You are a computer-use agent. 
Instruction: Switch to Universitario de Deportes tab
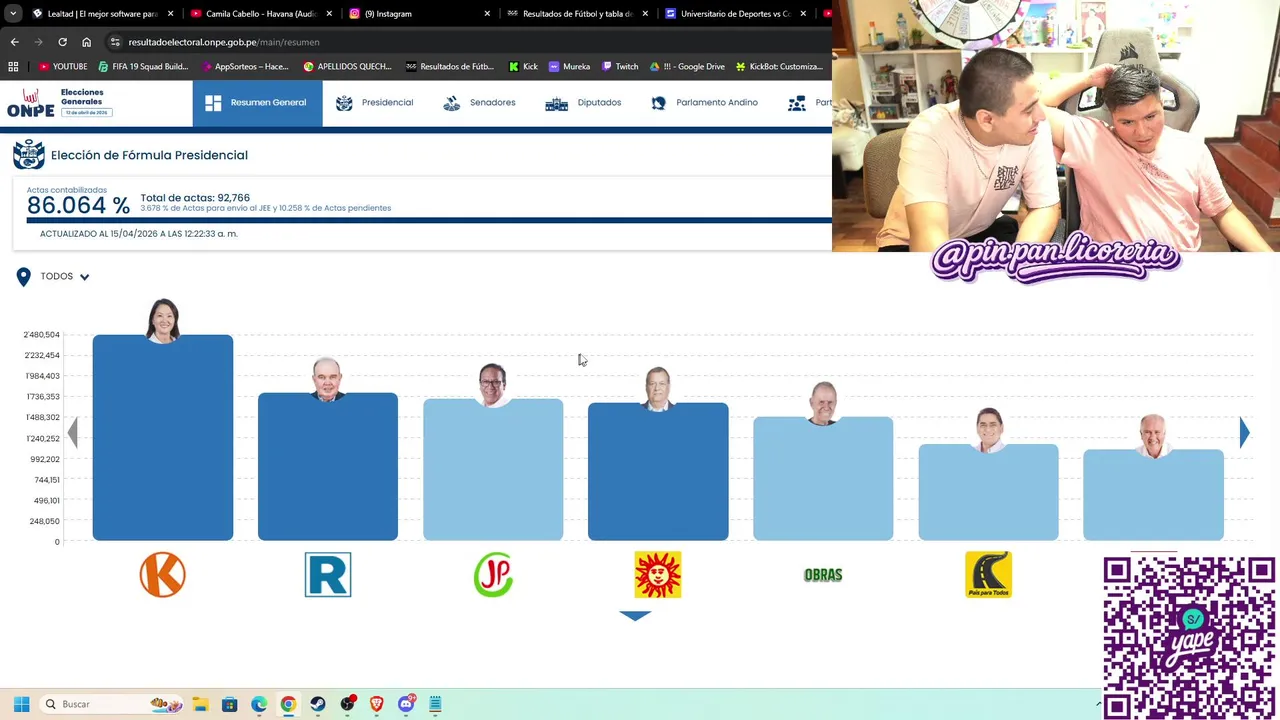tap(735, 14)
